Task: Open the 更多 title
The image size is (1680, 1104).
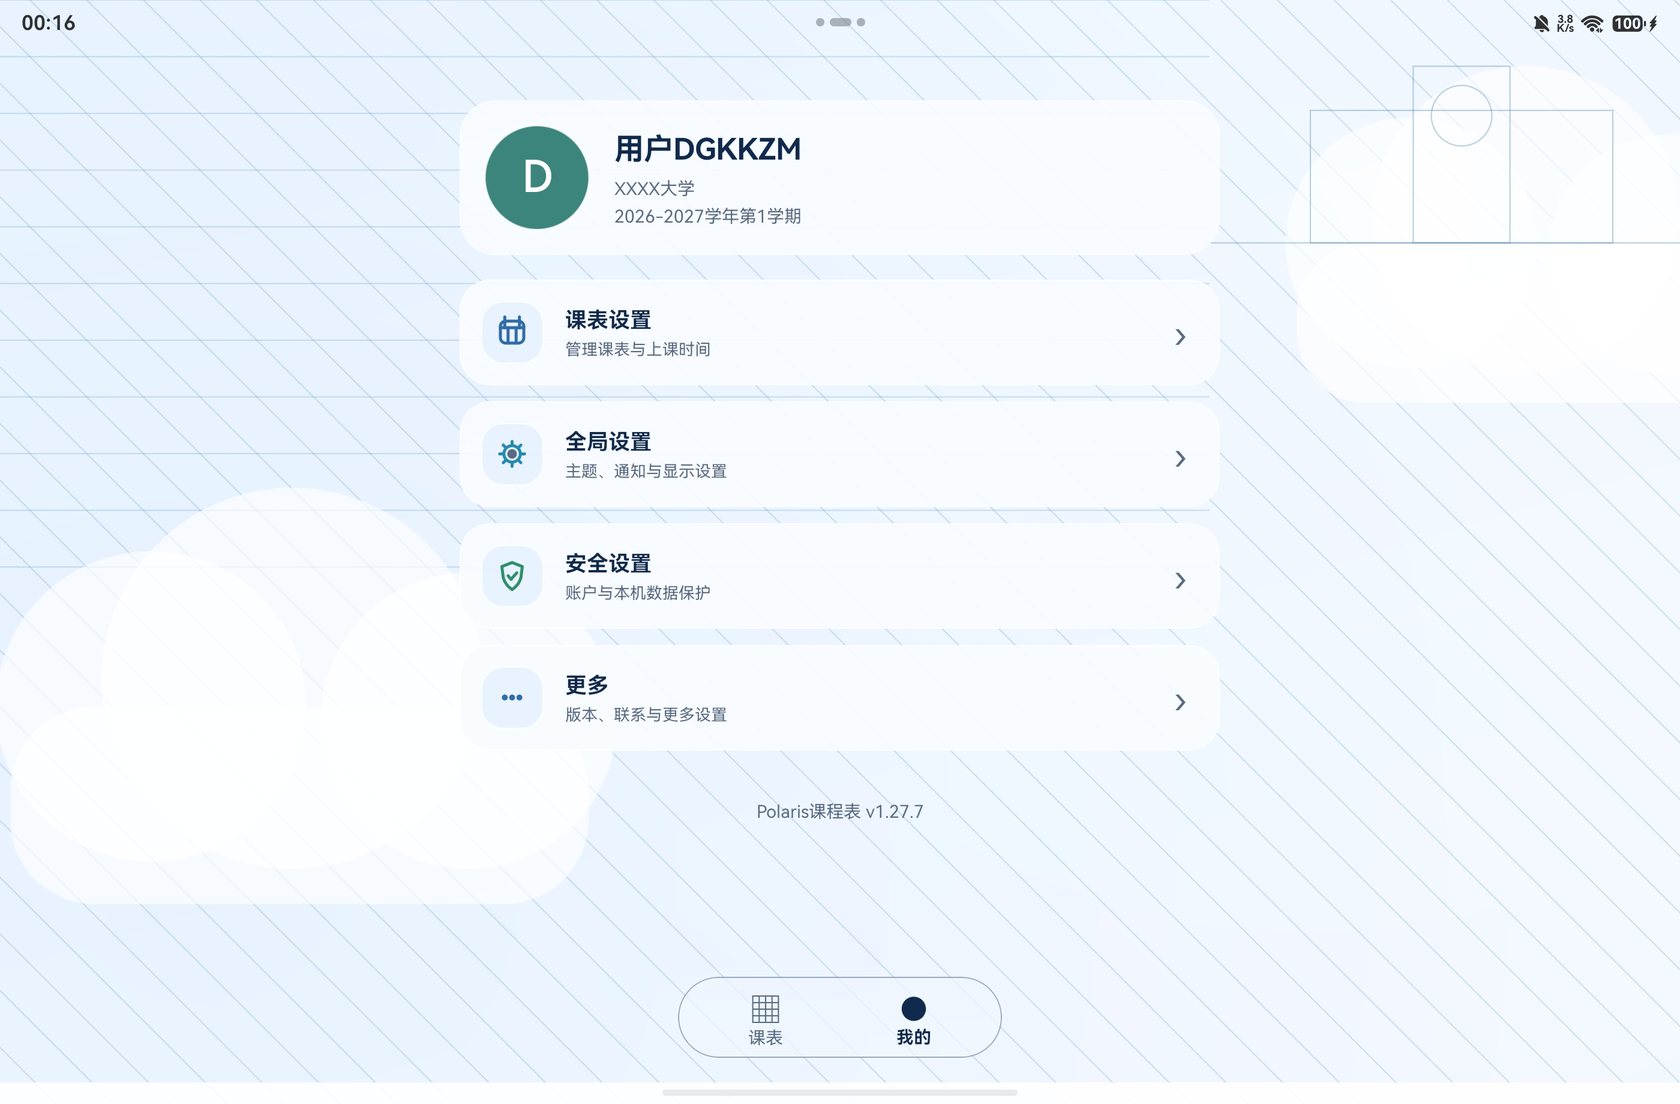Action: tap(587, 686)
